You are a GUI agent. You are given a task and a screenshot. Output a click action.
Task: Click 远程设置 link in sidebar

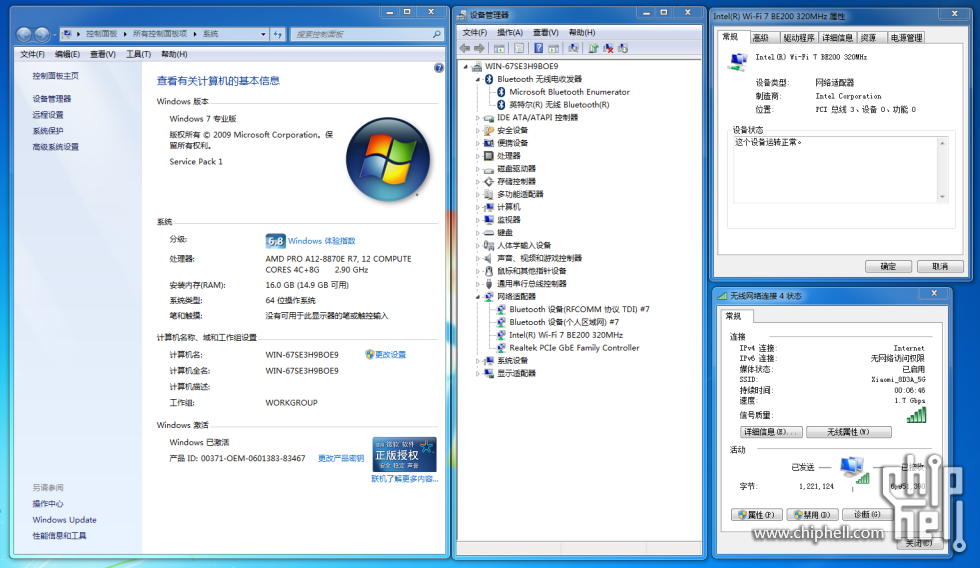pyautogui.click(x=48, y=115)
